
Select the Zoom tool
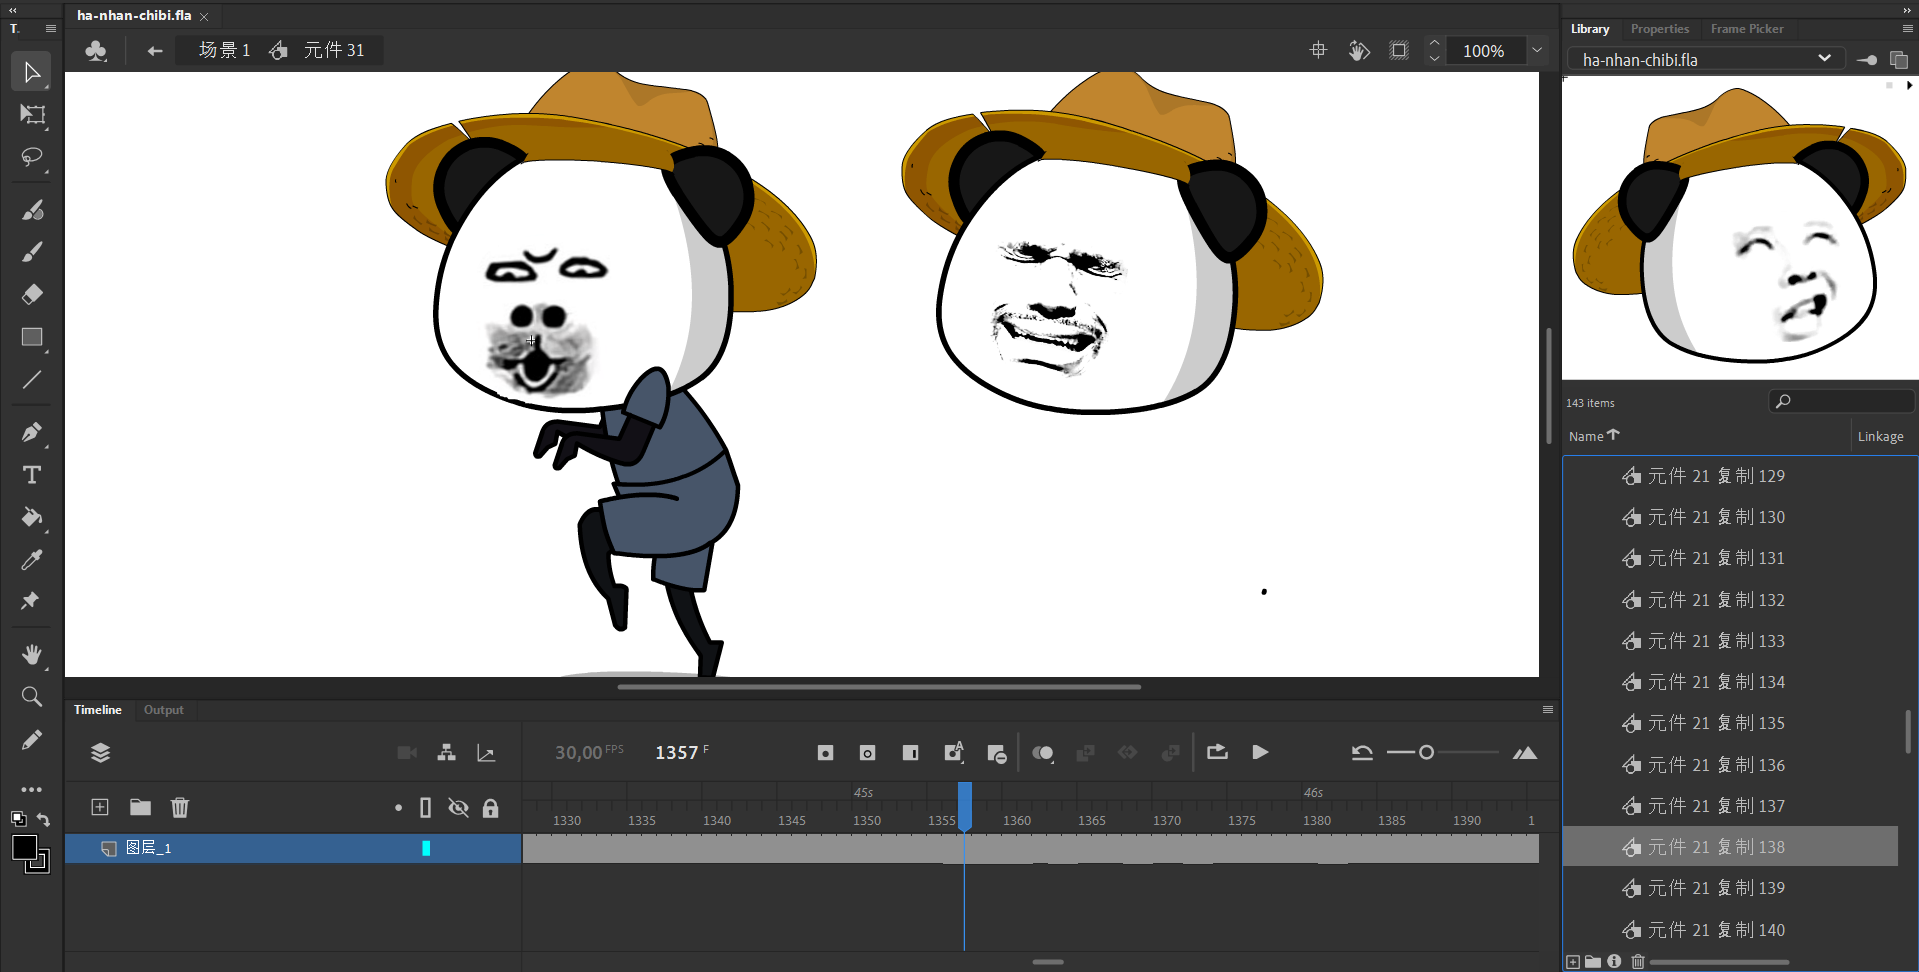(x=32, y=697)
